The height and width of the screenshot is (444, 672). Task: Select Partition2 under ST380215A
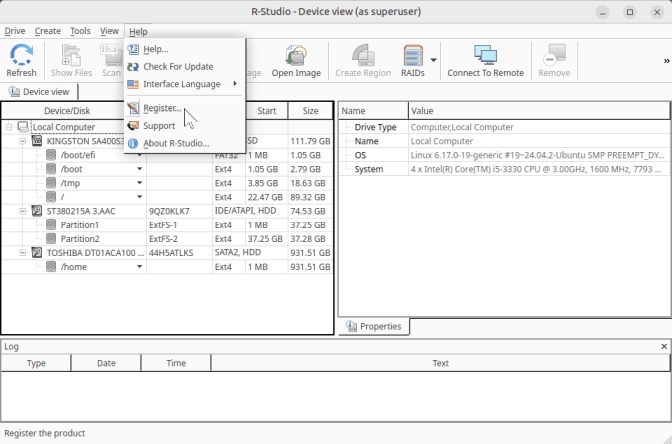[x=80, y=239]
